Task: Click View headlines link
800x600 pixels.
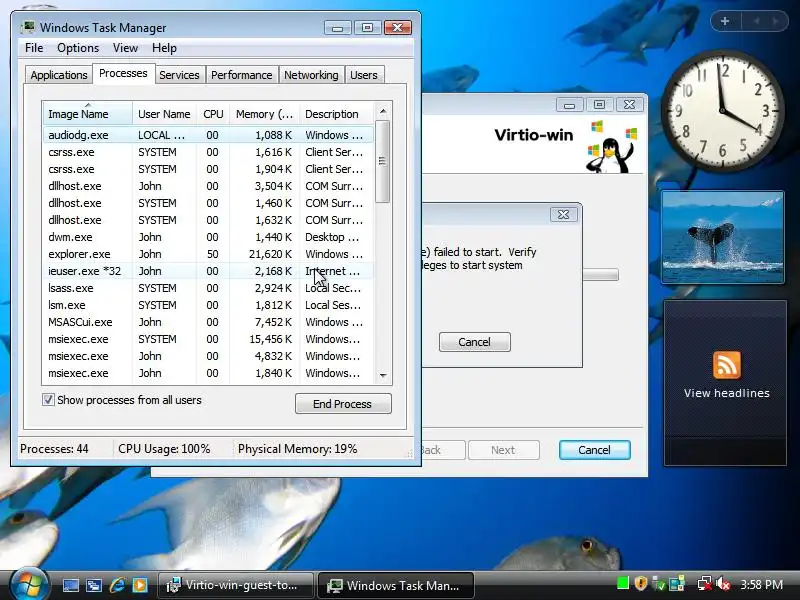Action: (727, 393)
